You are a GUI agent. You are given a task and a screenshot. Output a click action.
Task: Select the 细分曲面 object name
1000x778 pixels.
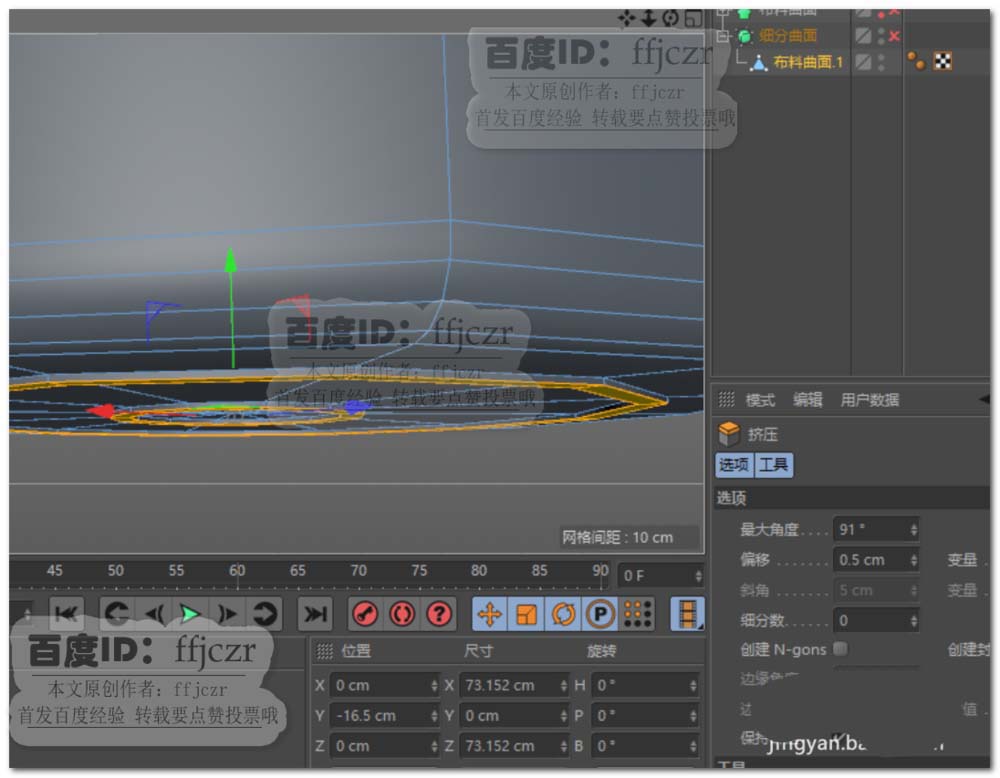point(788,36)
